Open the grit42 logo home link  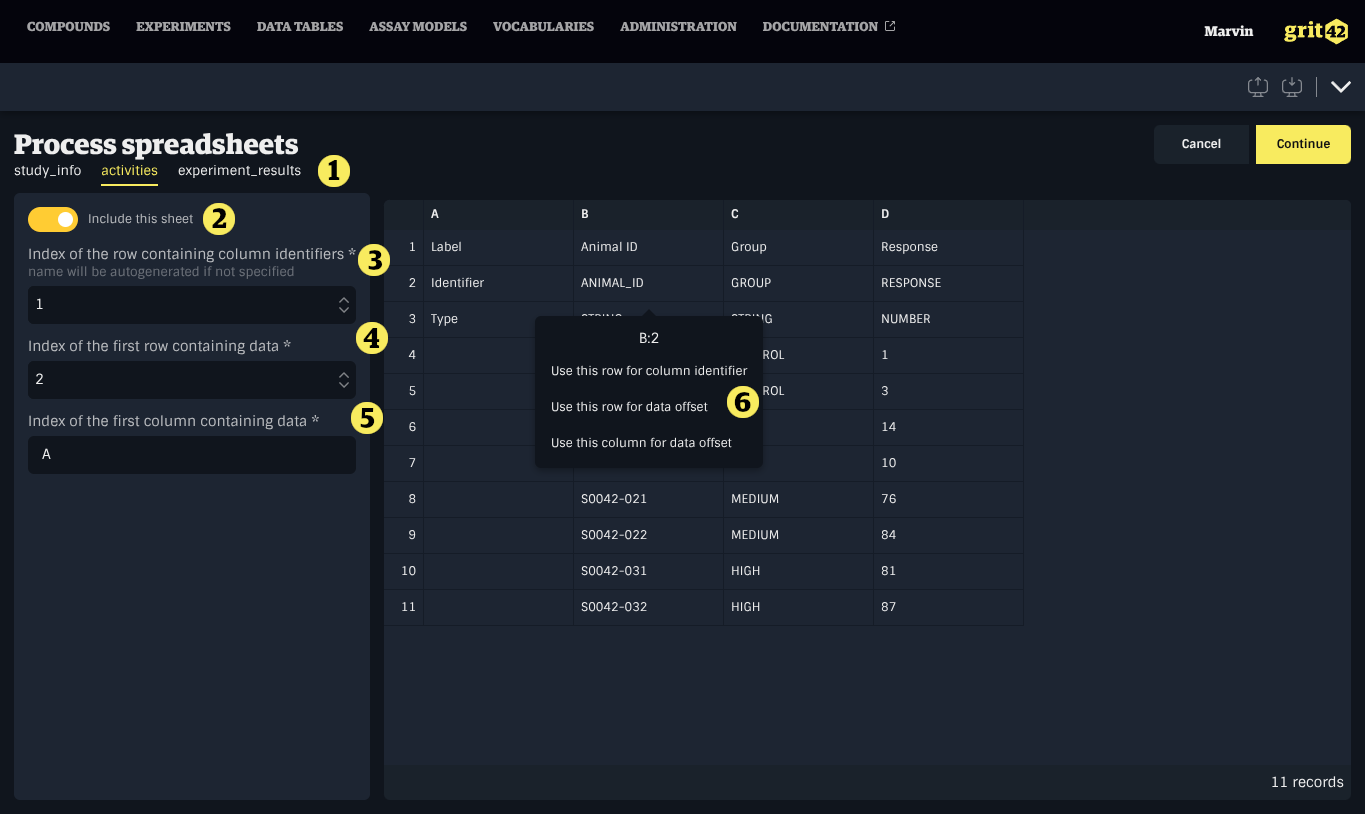point(1316,31)
